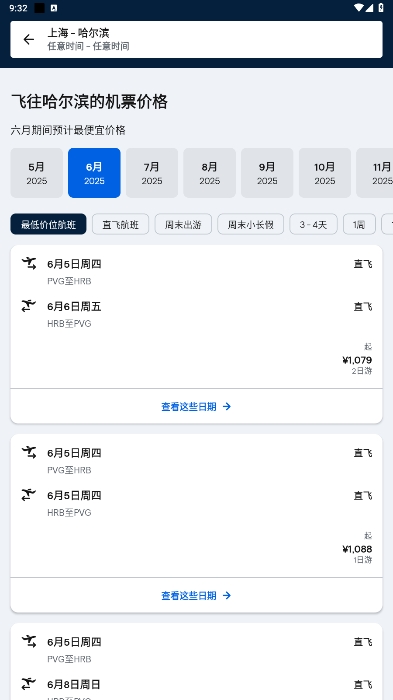
Task: Tap departing plane icon in third card
Action: click(x=29, y=641)
